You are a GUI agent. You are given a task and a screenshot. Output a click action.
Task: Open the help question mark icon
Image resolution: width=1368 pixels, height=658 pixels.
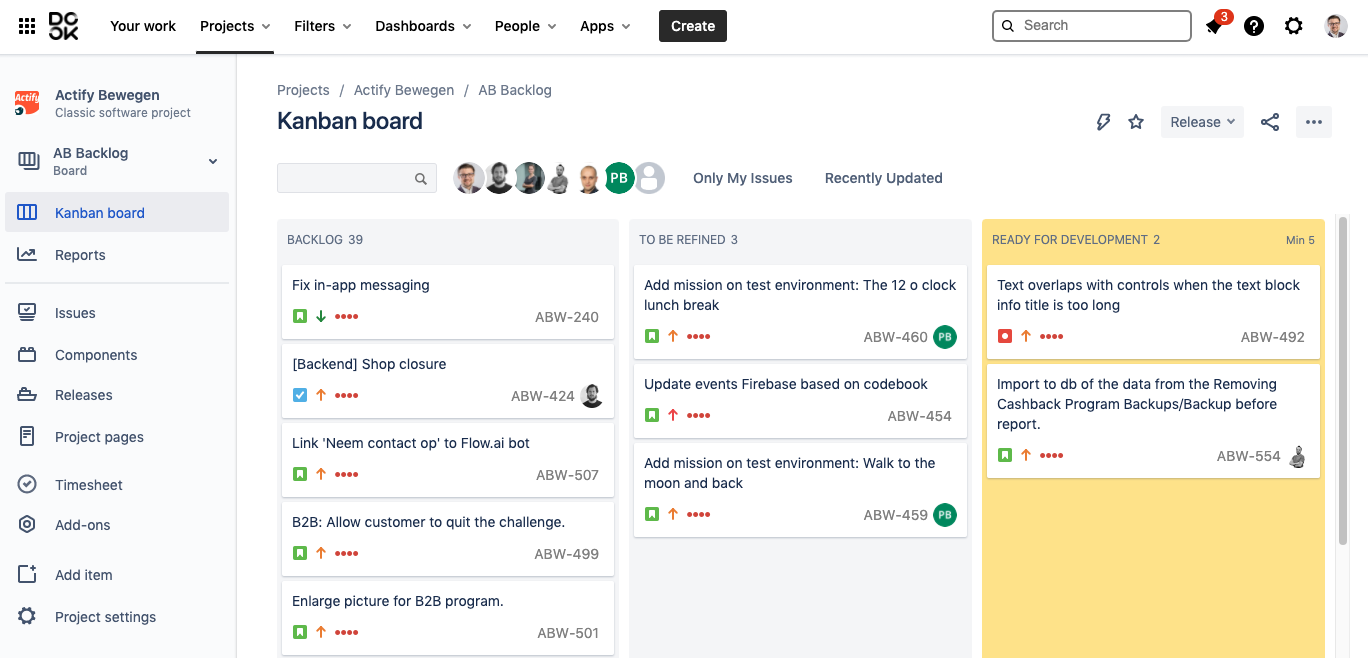1254,26
